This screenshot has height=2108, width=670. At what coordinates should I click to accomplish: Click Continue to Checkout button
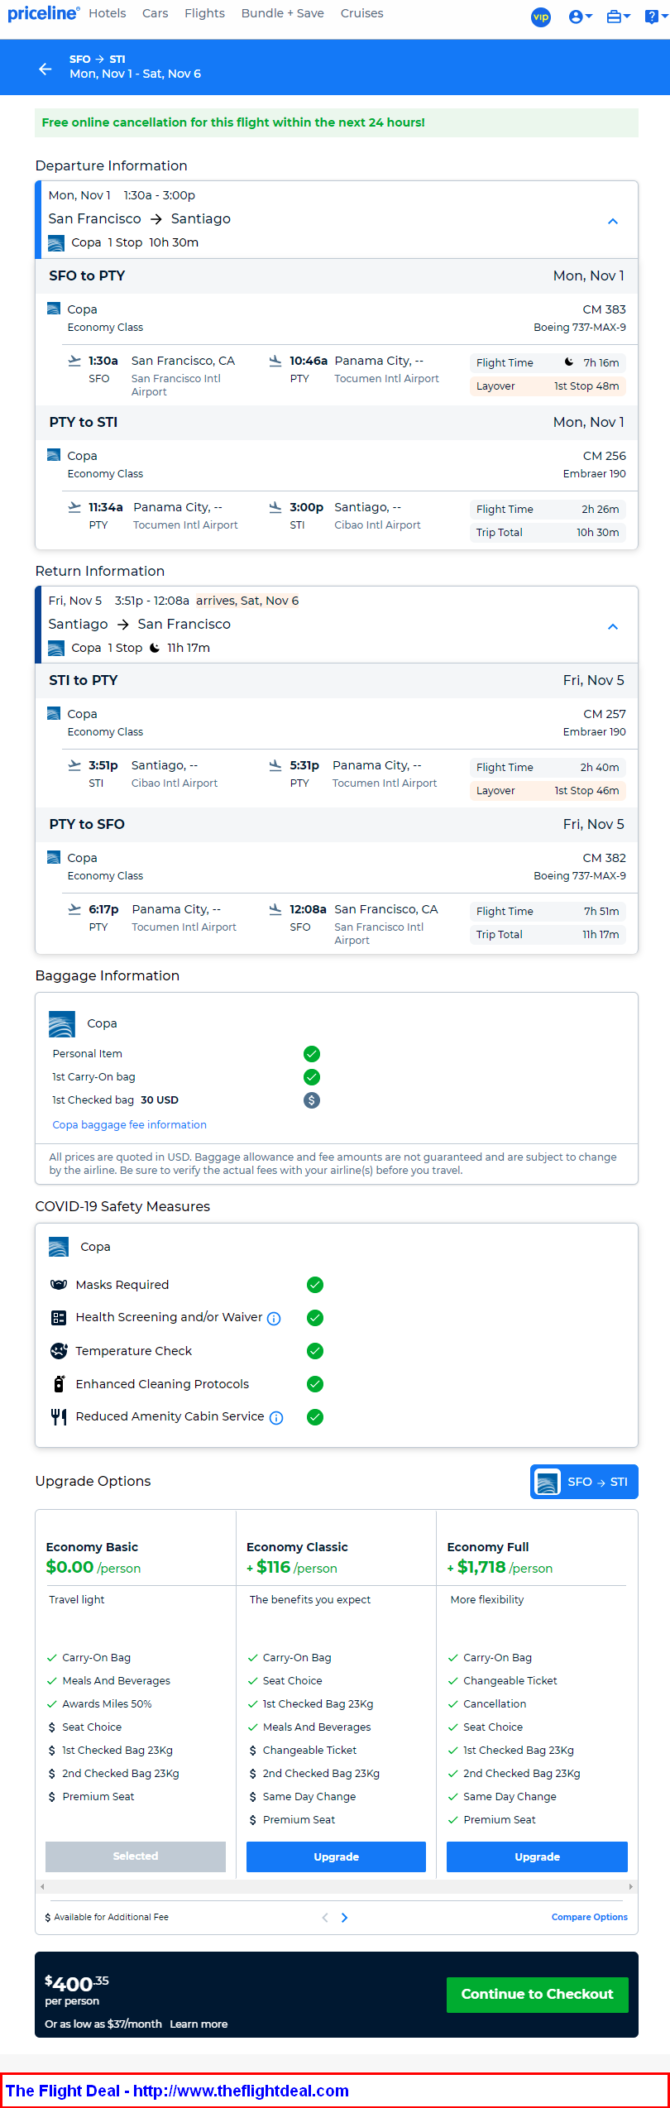(537, 1994)
